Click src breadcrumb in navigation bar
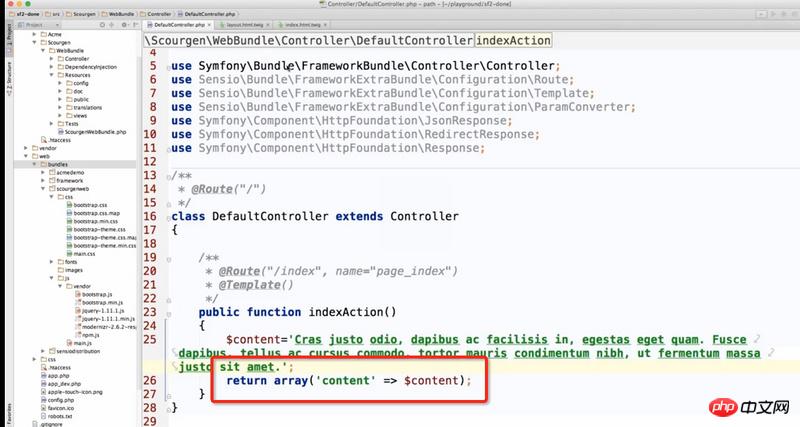800x427 pixels. click(x=53, y=14)
